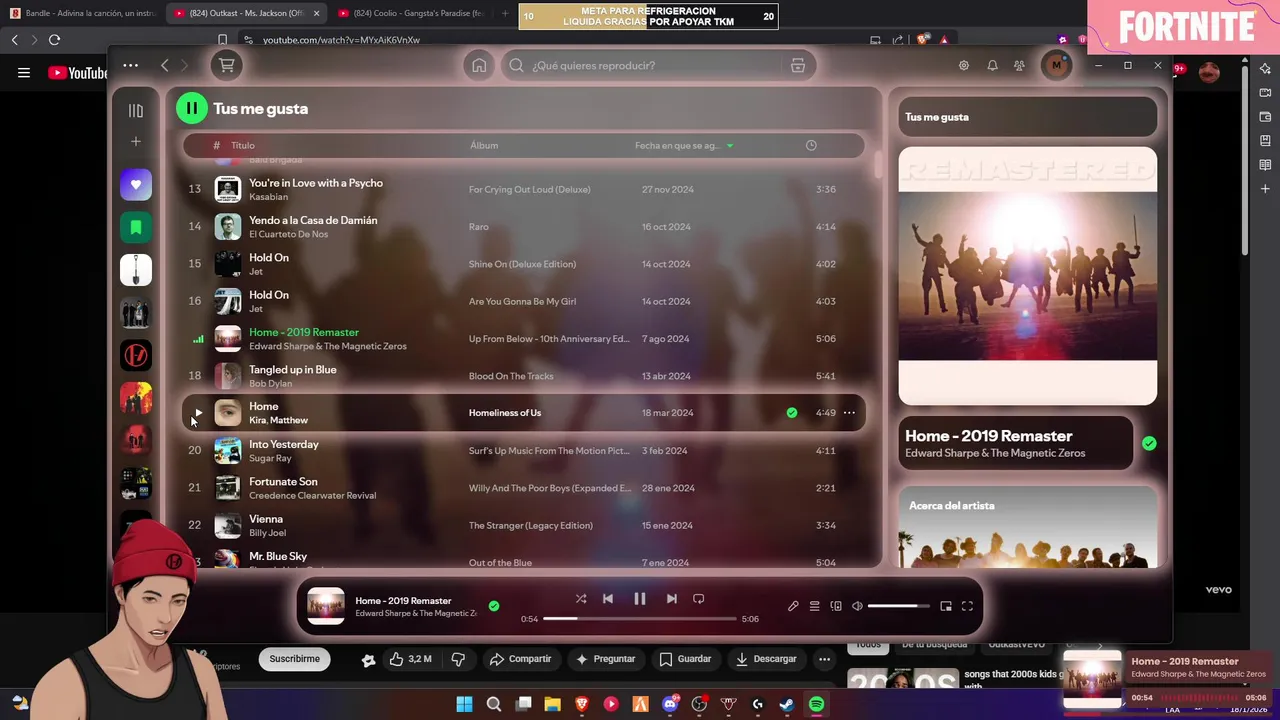The width and height of the screenshot is (1280, 720).
Task: Click the plus create-playlist icon in the sidebar
Action: [x=136, y=141]
